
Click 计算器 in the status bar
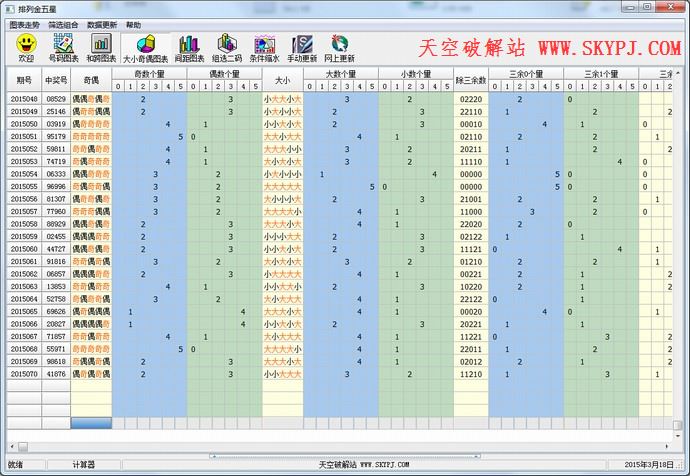pyautogui.click(x=84, y=465)
